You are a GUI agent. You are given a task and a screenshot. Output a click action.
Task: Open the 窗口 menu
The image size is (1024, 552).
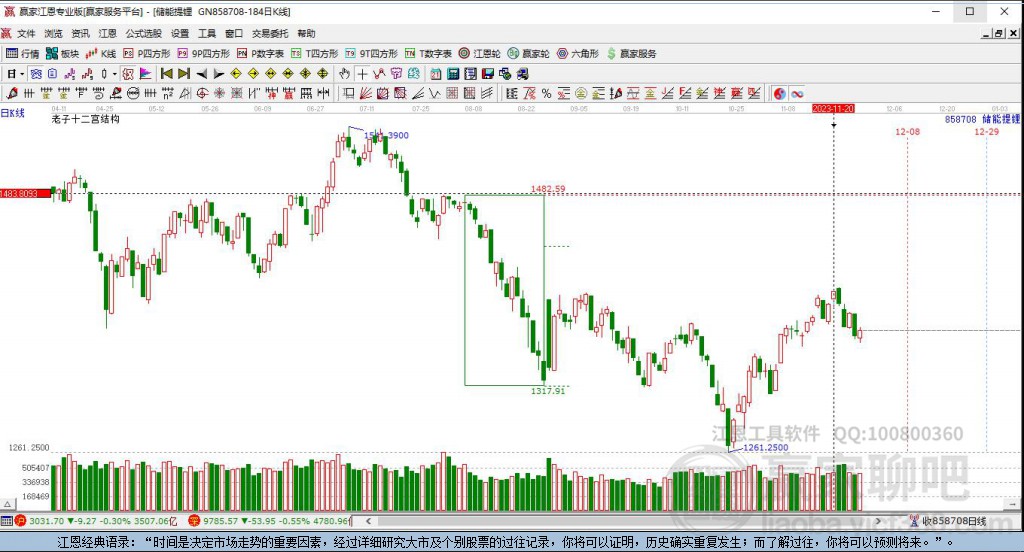[x=234, y=33]
